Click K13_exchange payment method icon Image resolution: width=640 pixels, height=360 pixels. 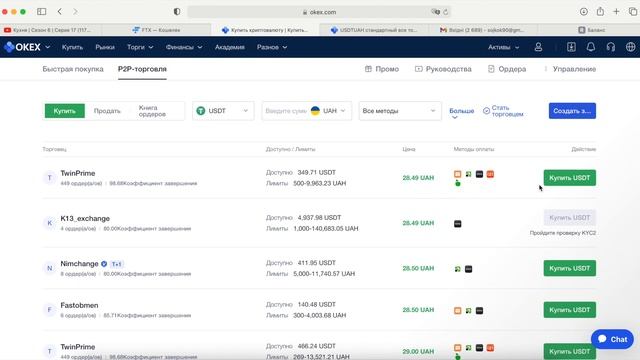coord(458,224)
